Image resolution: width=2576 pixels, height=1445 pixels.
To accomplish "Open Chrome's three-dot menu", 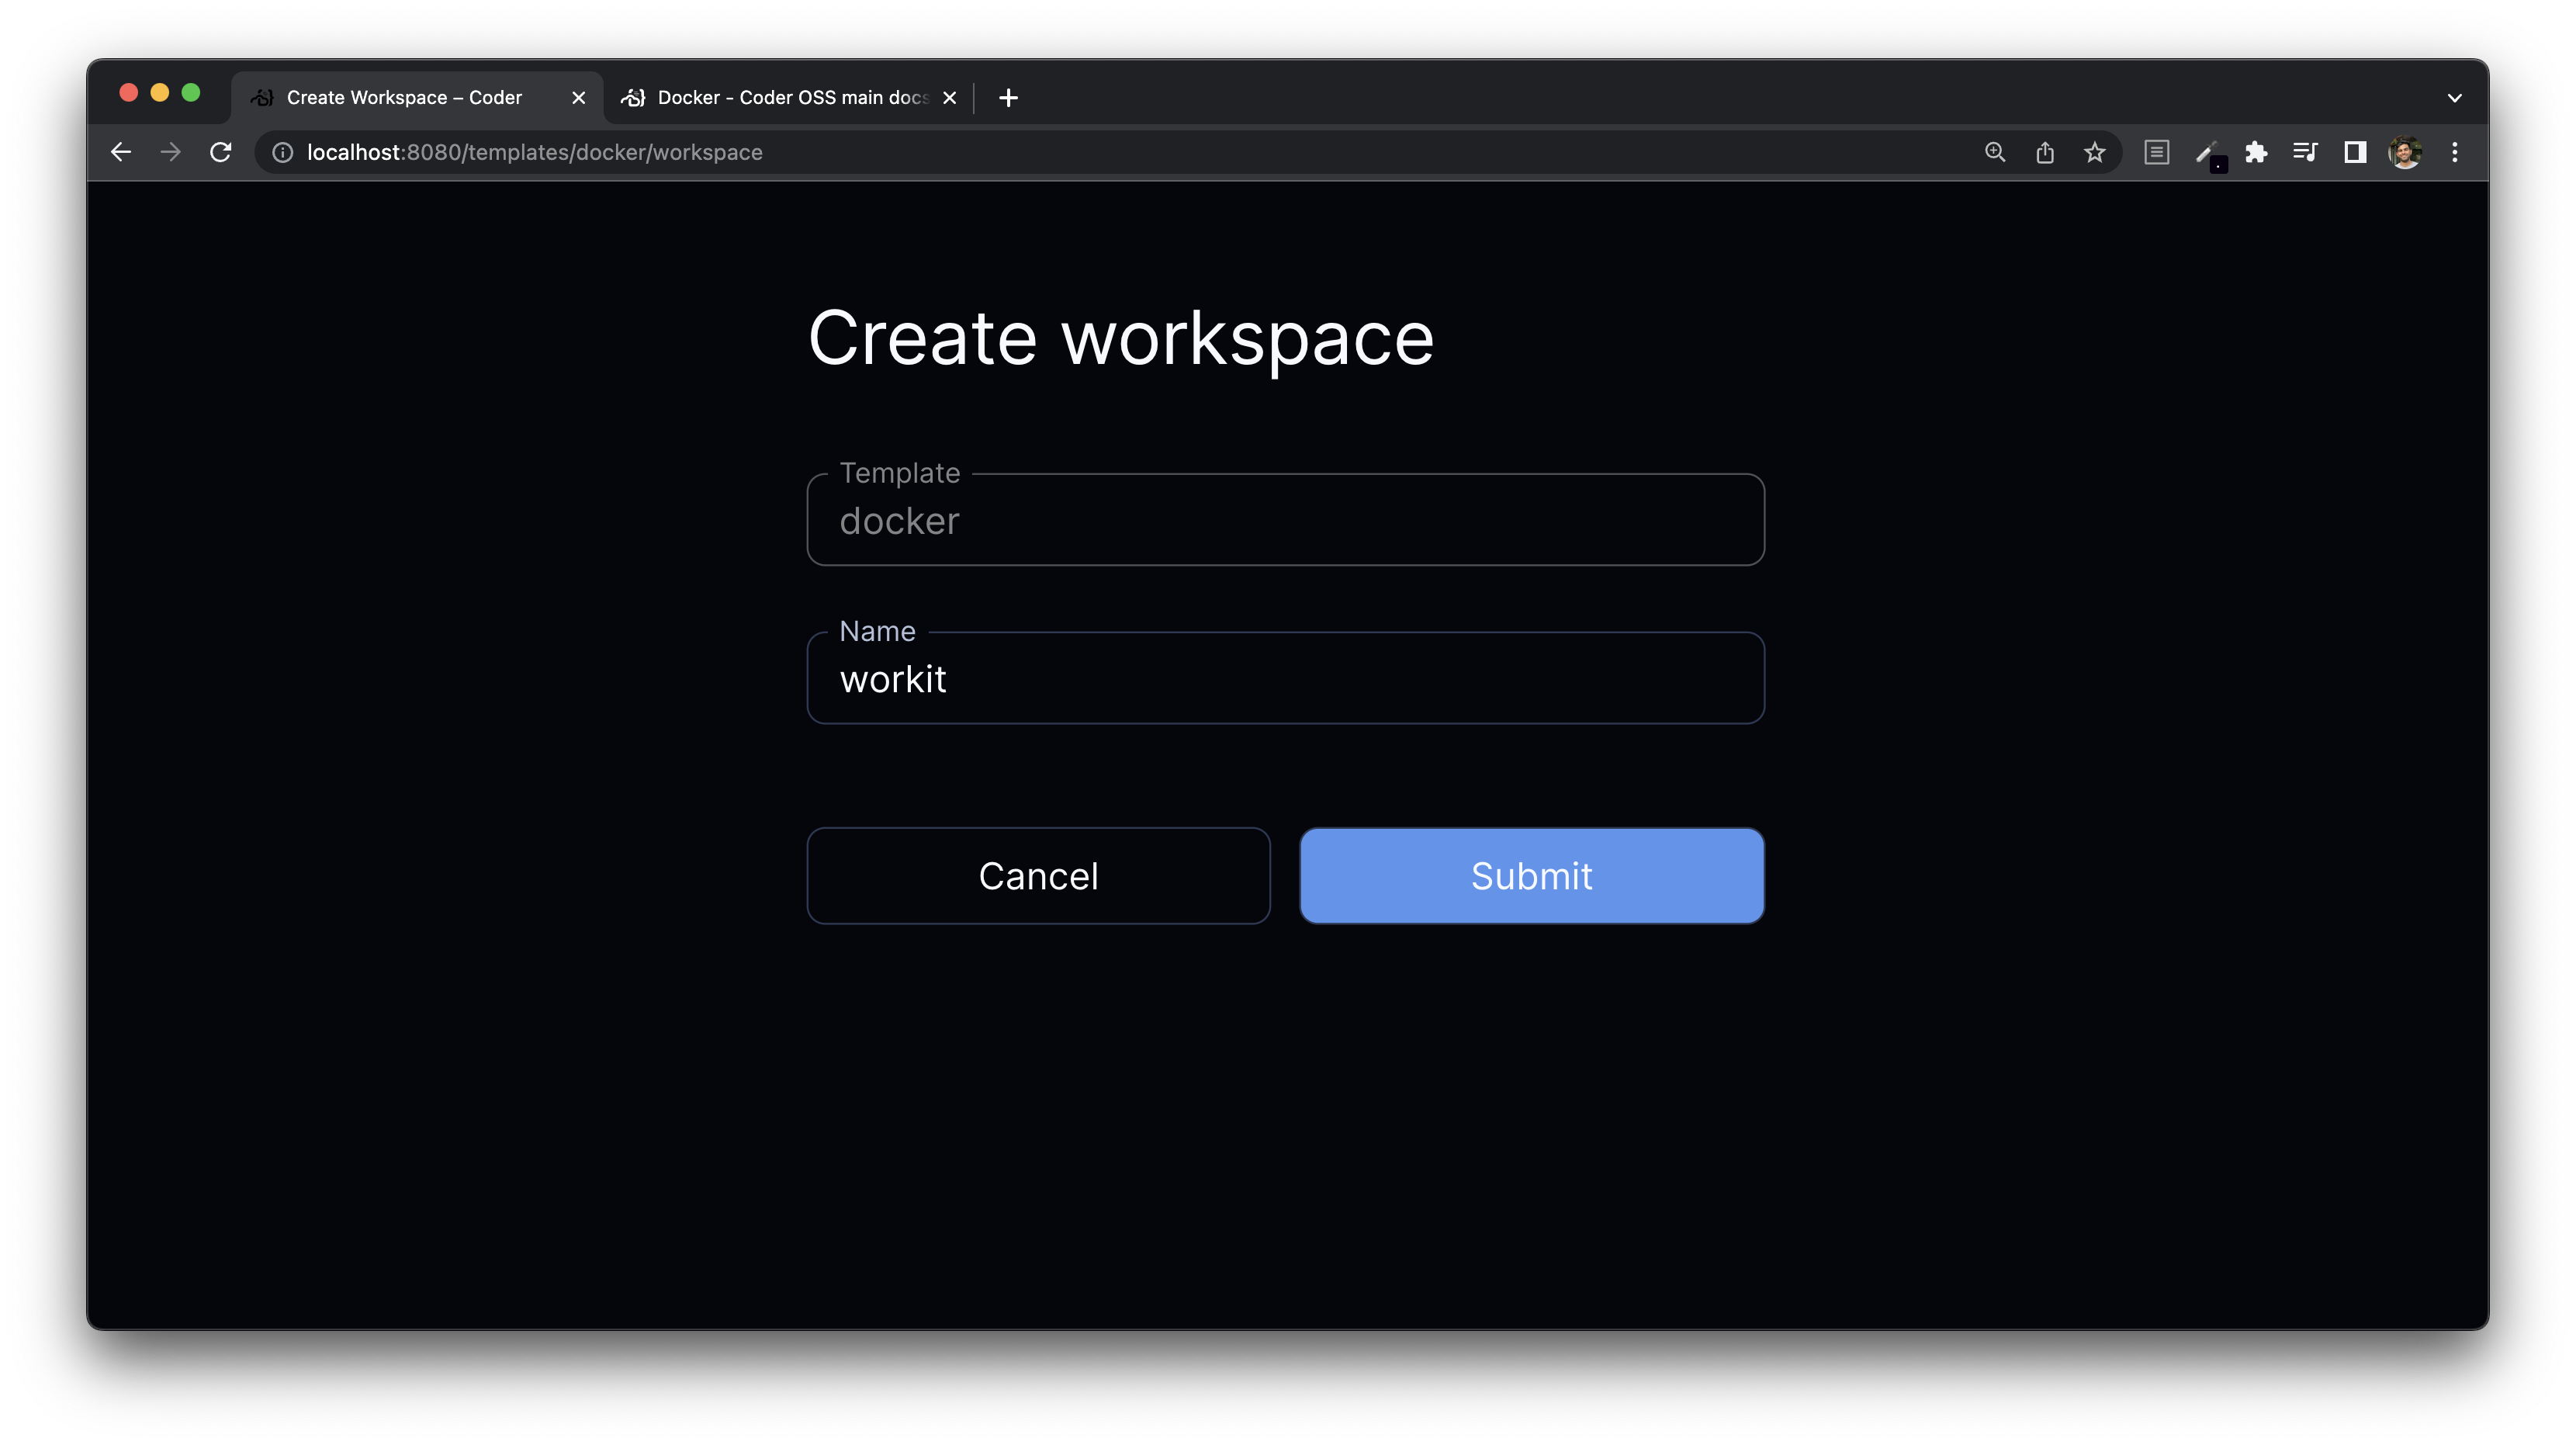I will click(x=2455, y=152).
